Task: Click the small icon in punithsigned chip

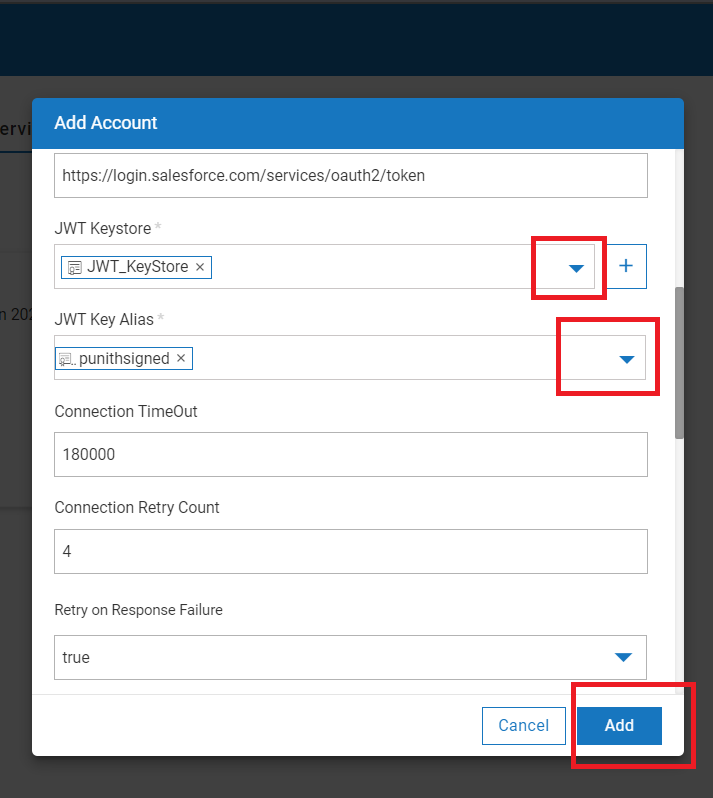Action: click(x=67, y=358)
